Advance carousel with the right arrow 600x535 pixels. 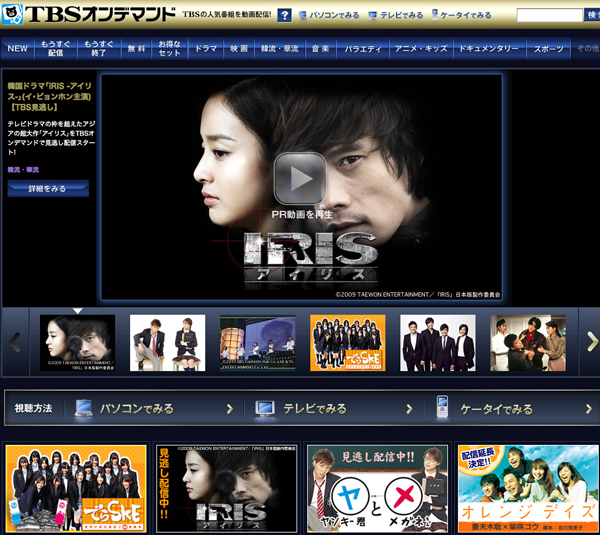click(x=591, y=343)
